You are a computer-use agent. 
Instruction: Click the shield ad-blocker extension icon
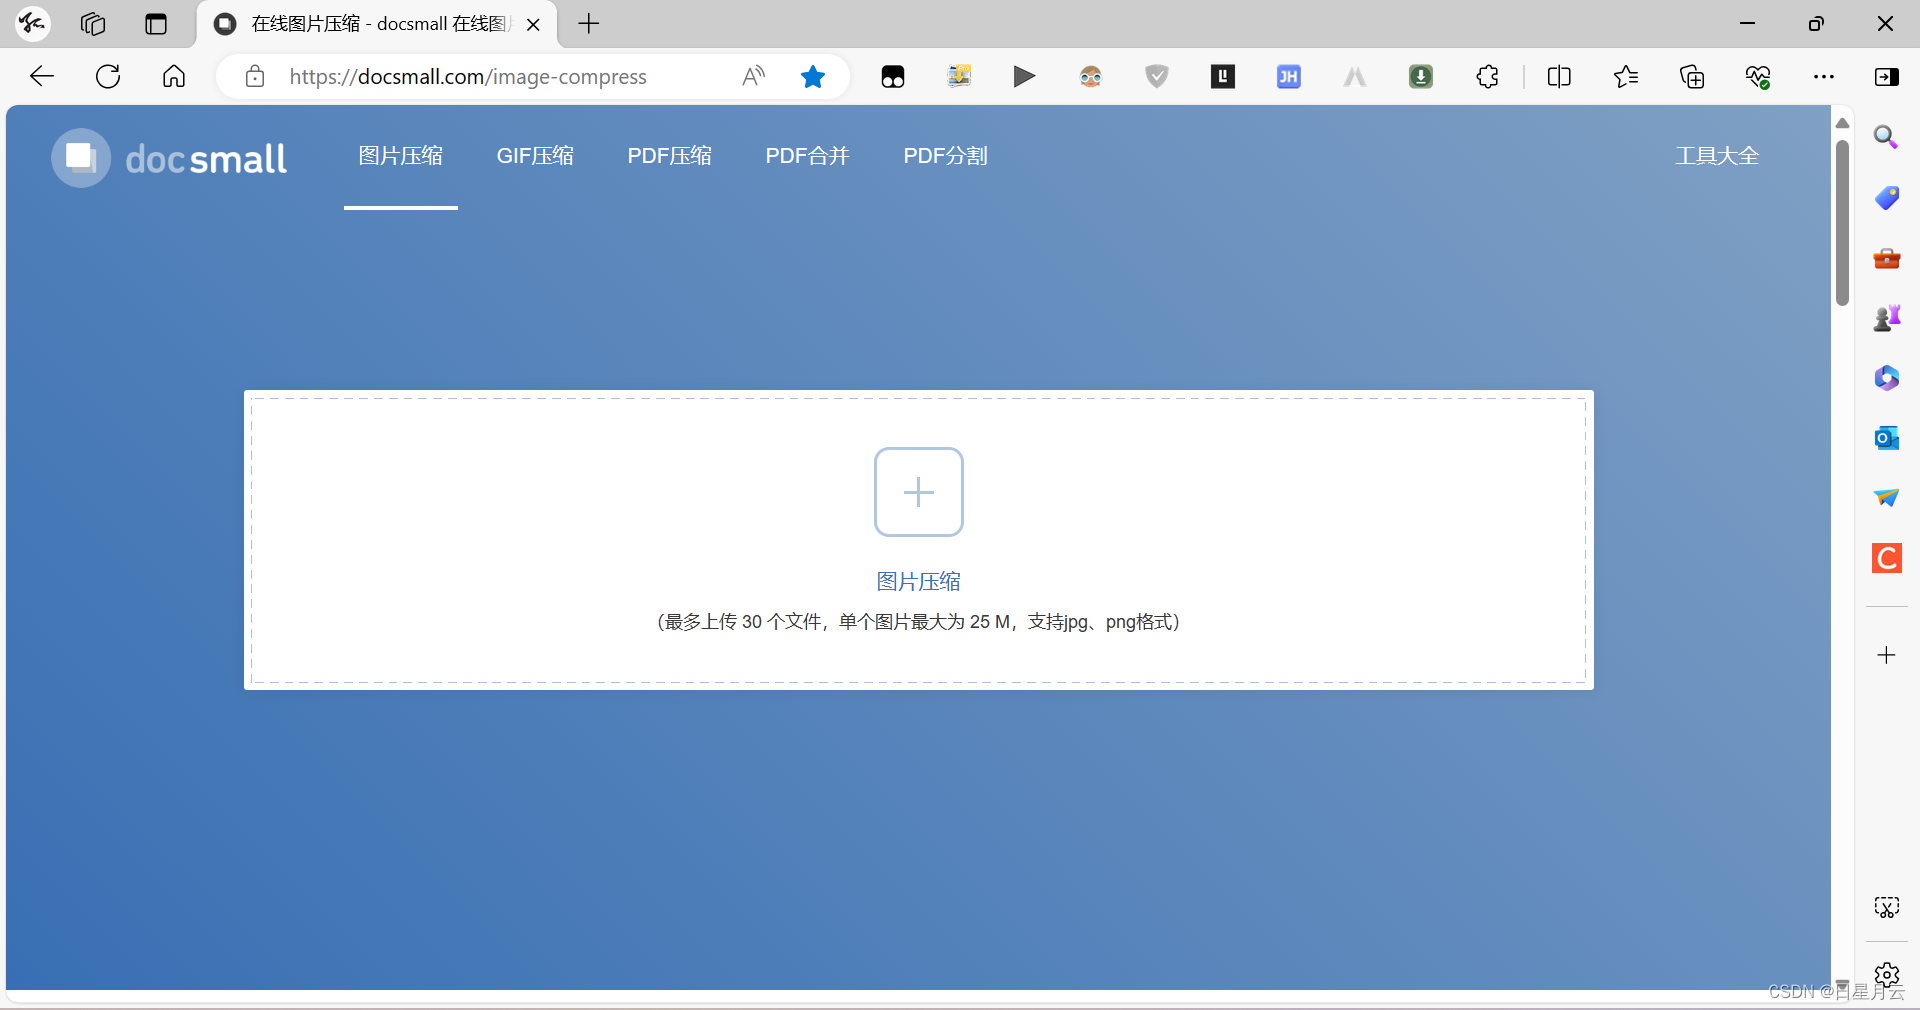tap(1156, 77)
